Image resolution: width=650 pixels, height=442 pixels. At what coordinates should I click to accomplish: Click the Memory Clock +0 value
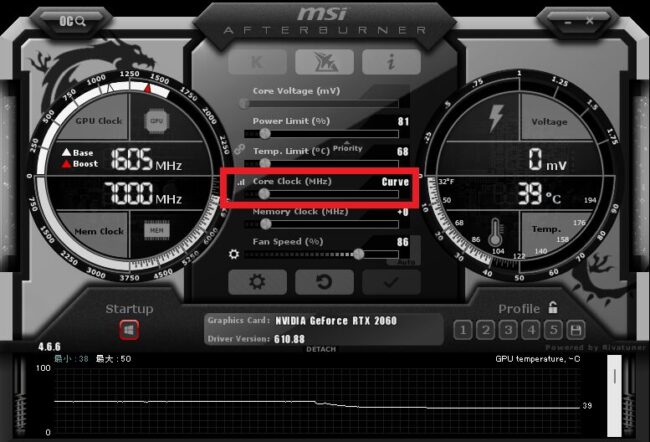(403, 212)
